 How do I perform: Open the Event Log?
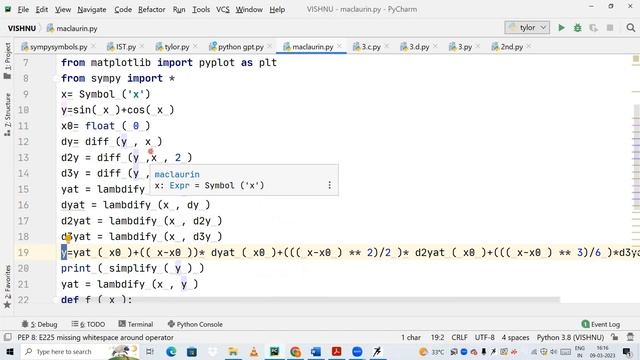point(601,324)
